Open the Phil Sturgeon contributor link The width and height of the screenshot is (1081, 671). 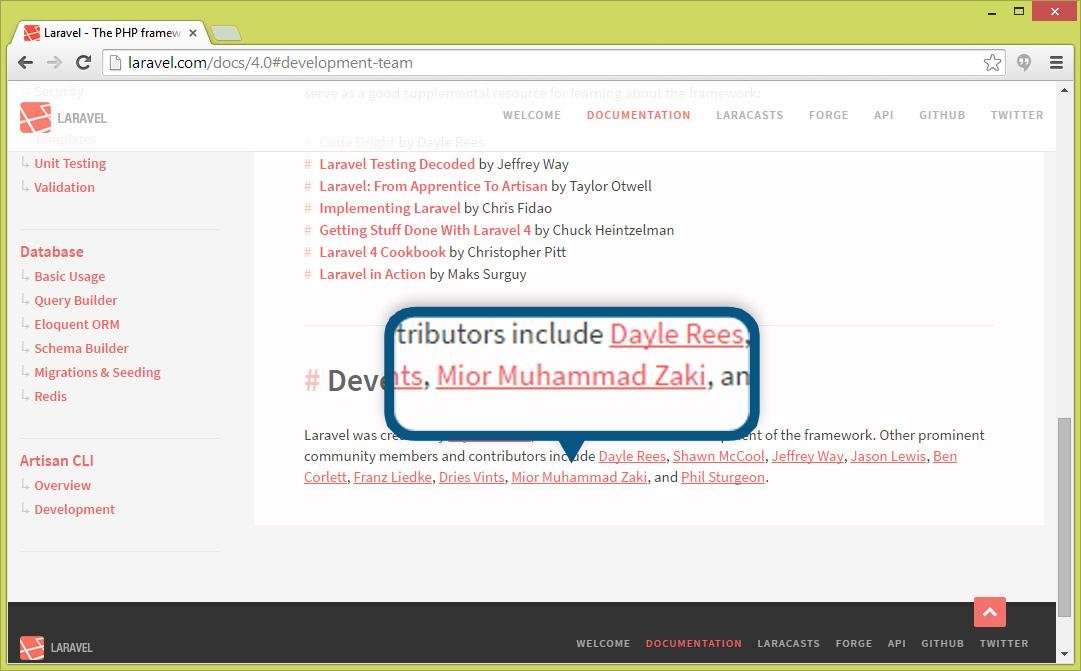click(x=723, y=477)
